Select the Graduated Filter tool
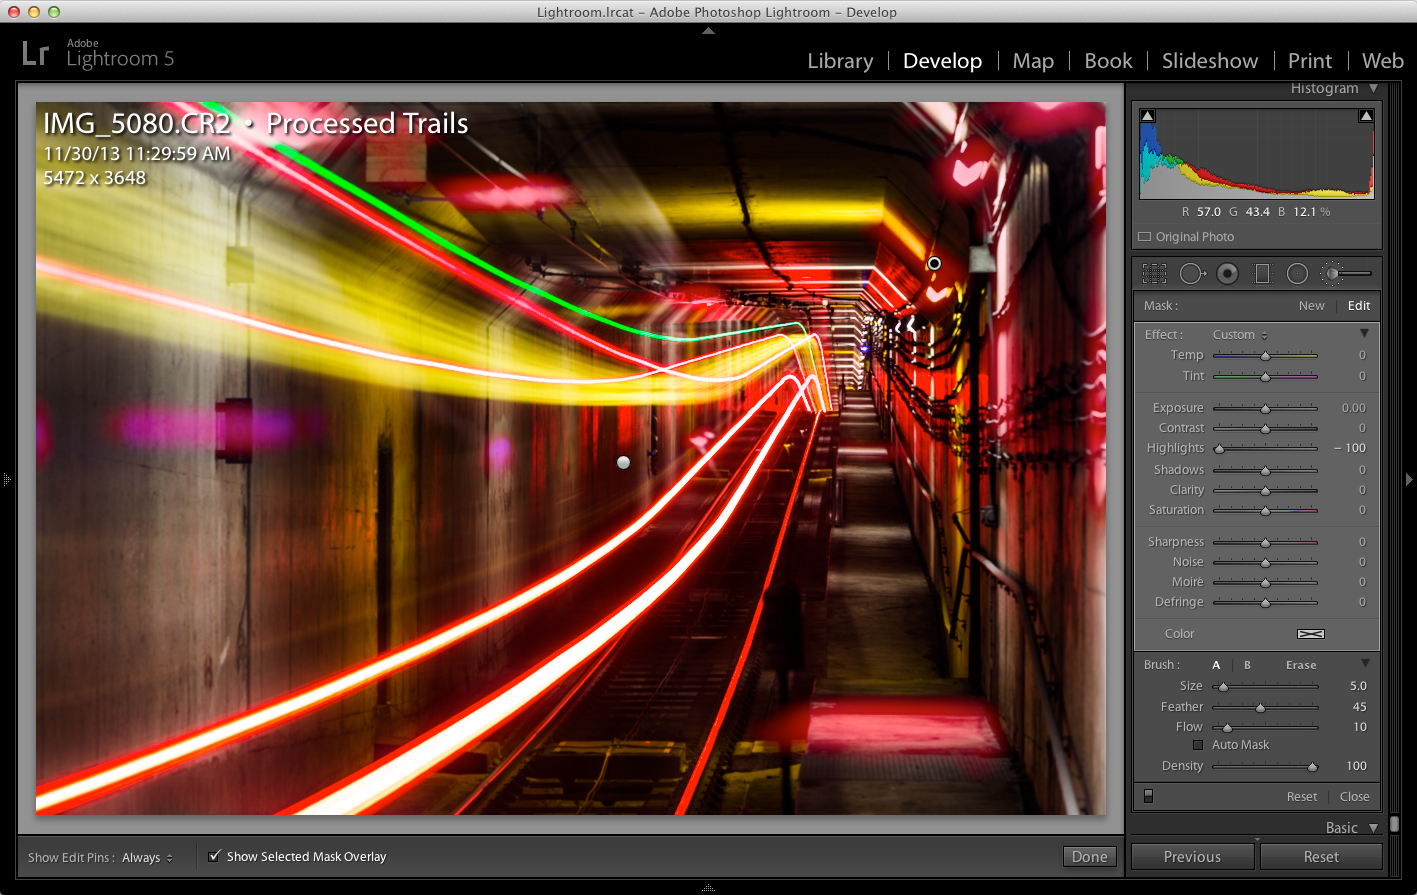This screenshot has height=895, width=1417. (x=1262, y=273)
